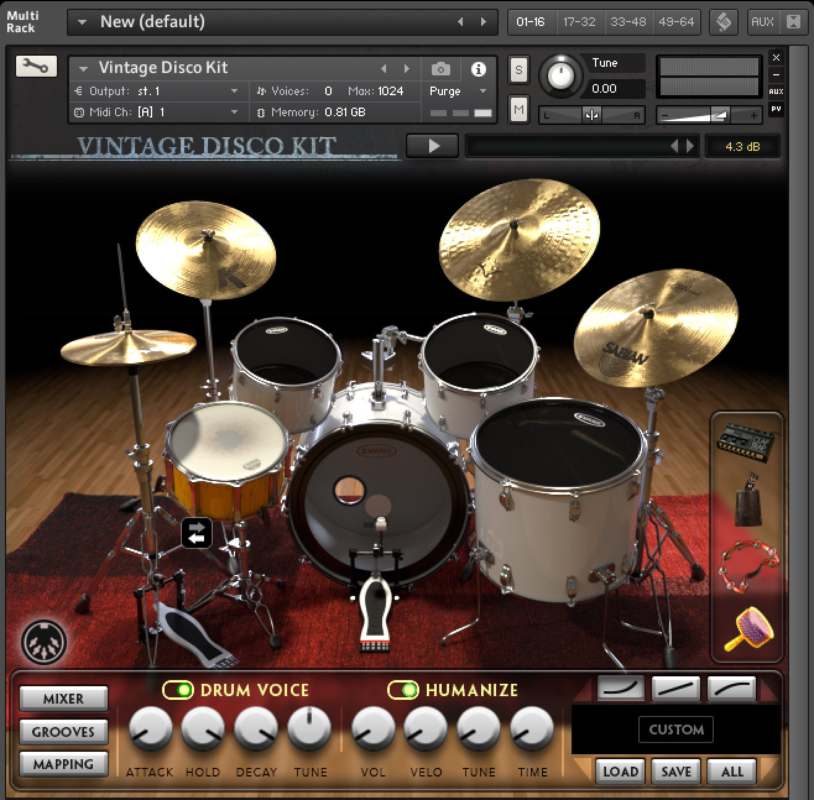Image resolution: width=814 pixels, height=800 pixels.
Task: Click the swap arrows icon near snare
Action: 197,533
